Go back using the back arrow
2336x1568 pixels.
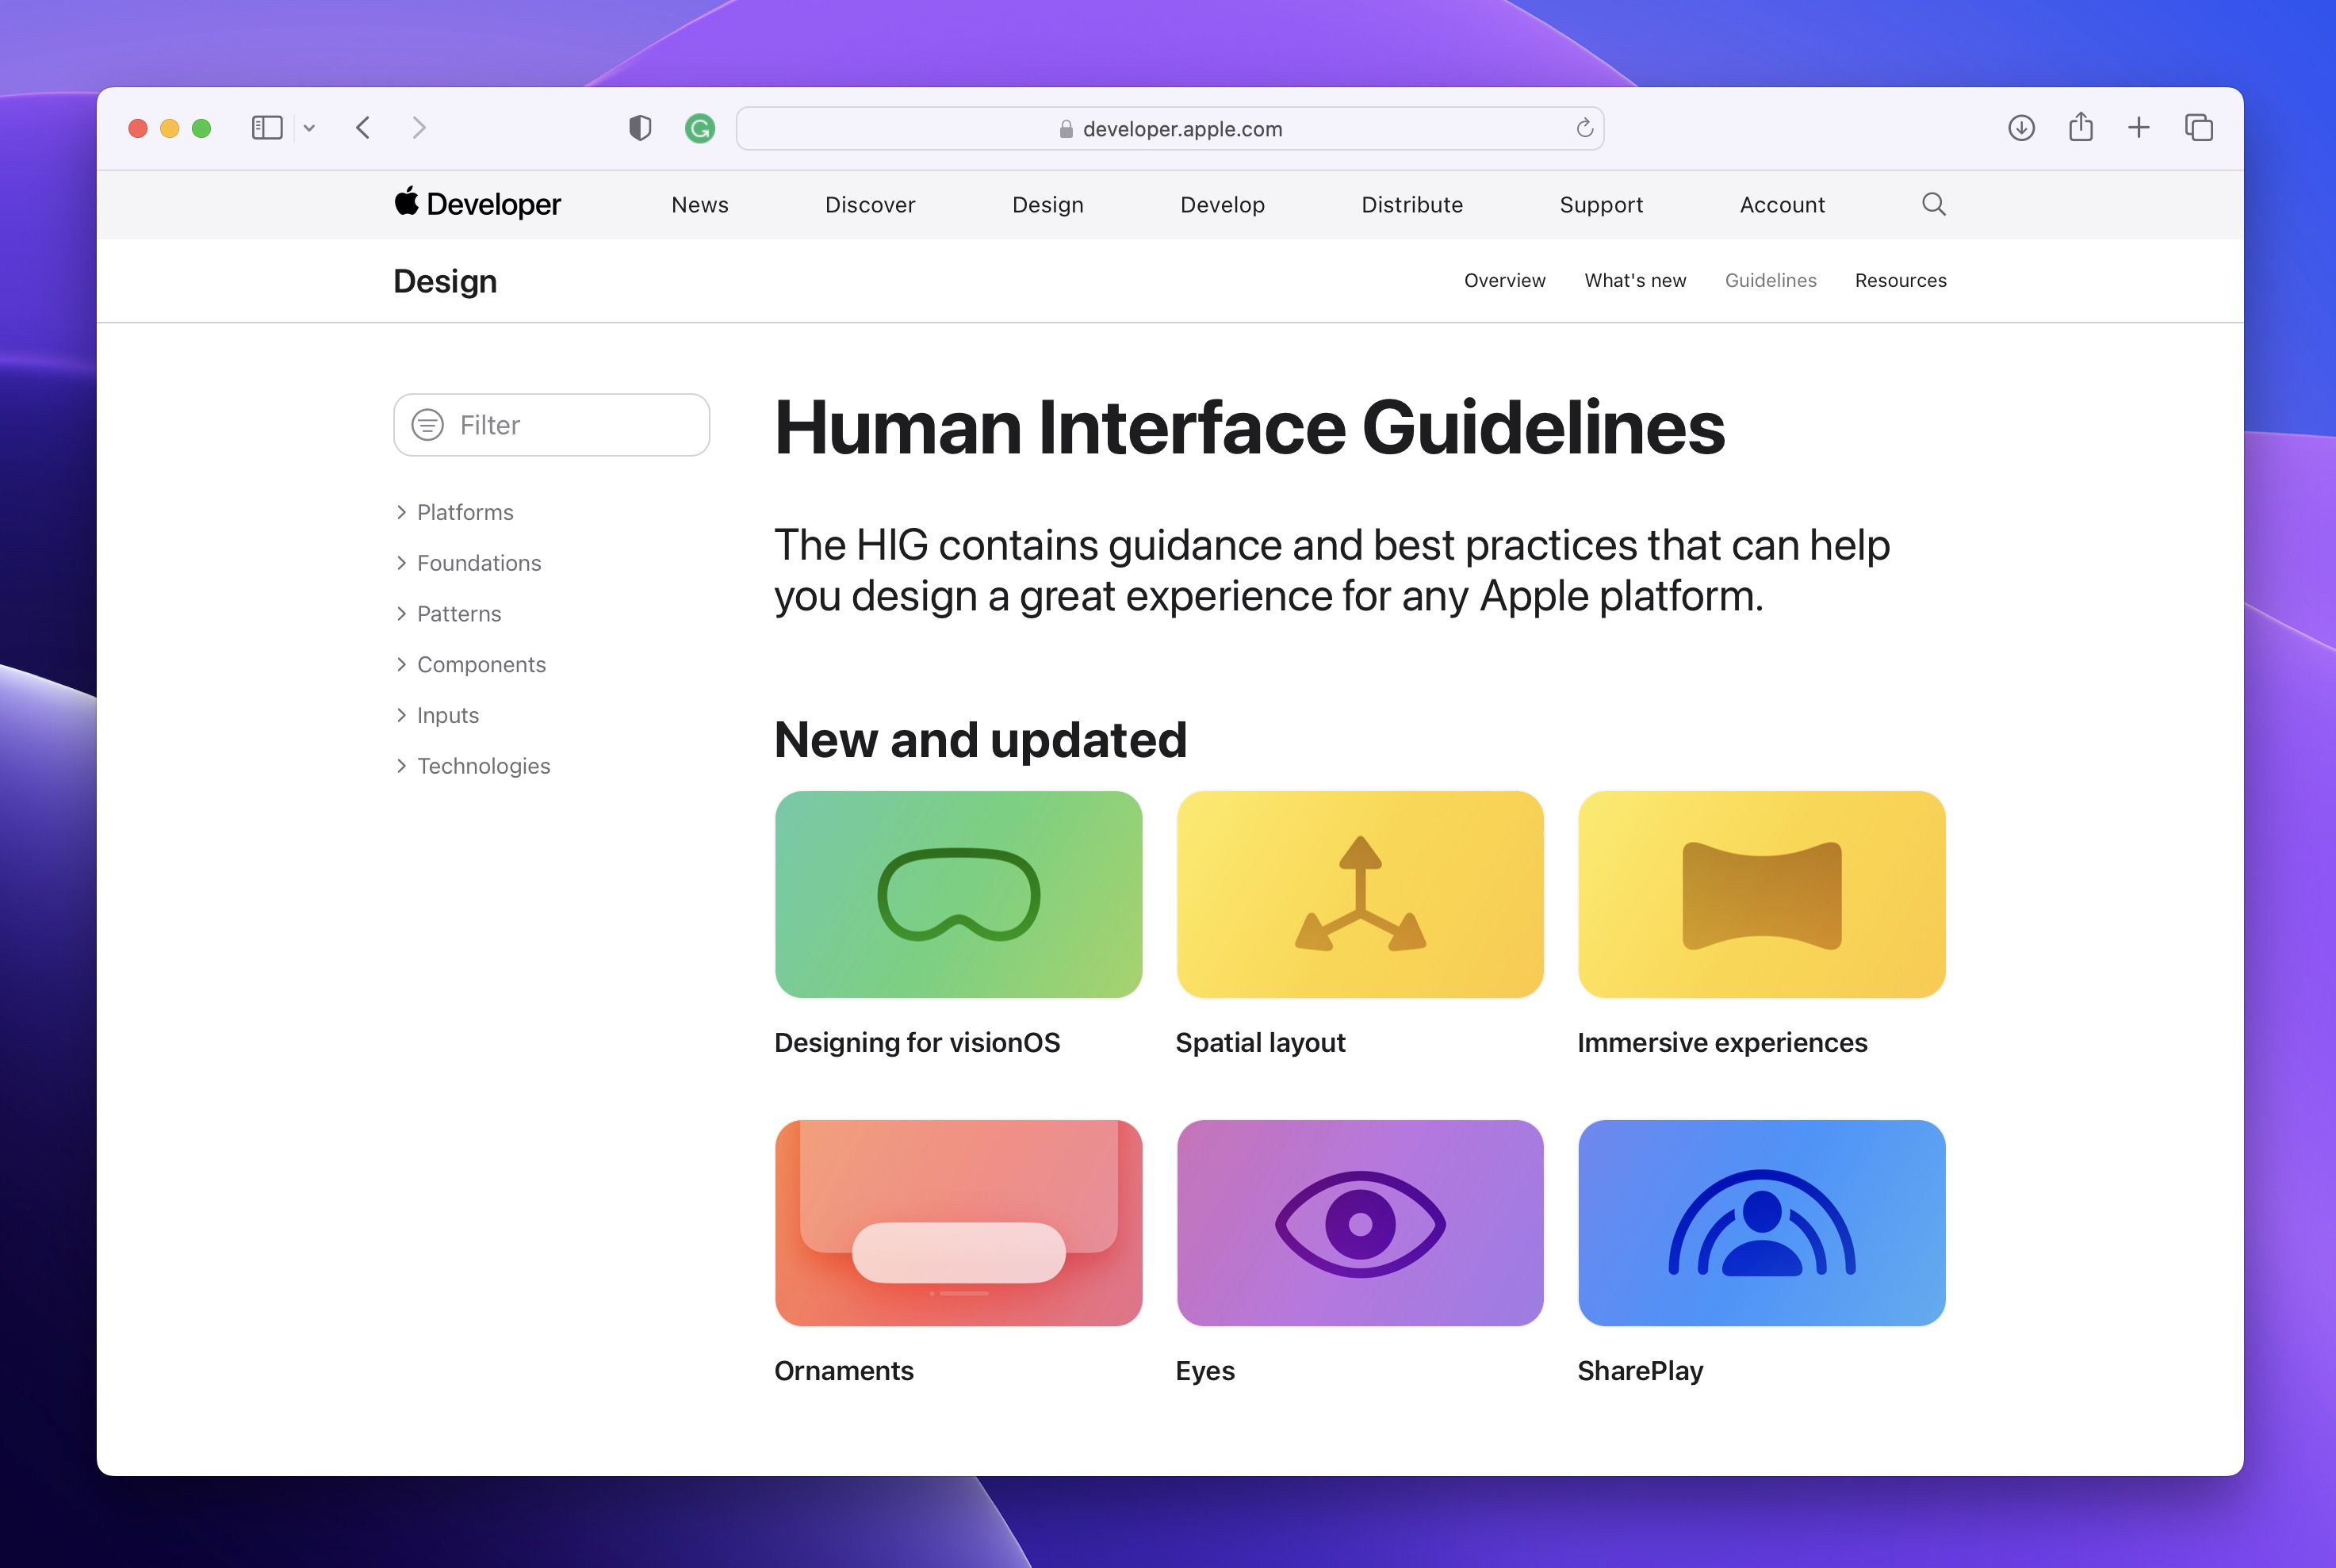click(x=363, y=128)
